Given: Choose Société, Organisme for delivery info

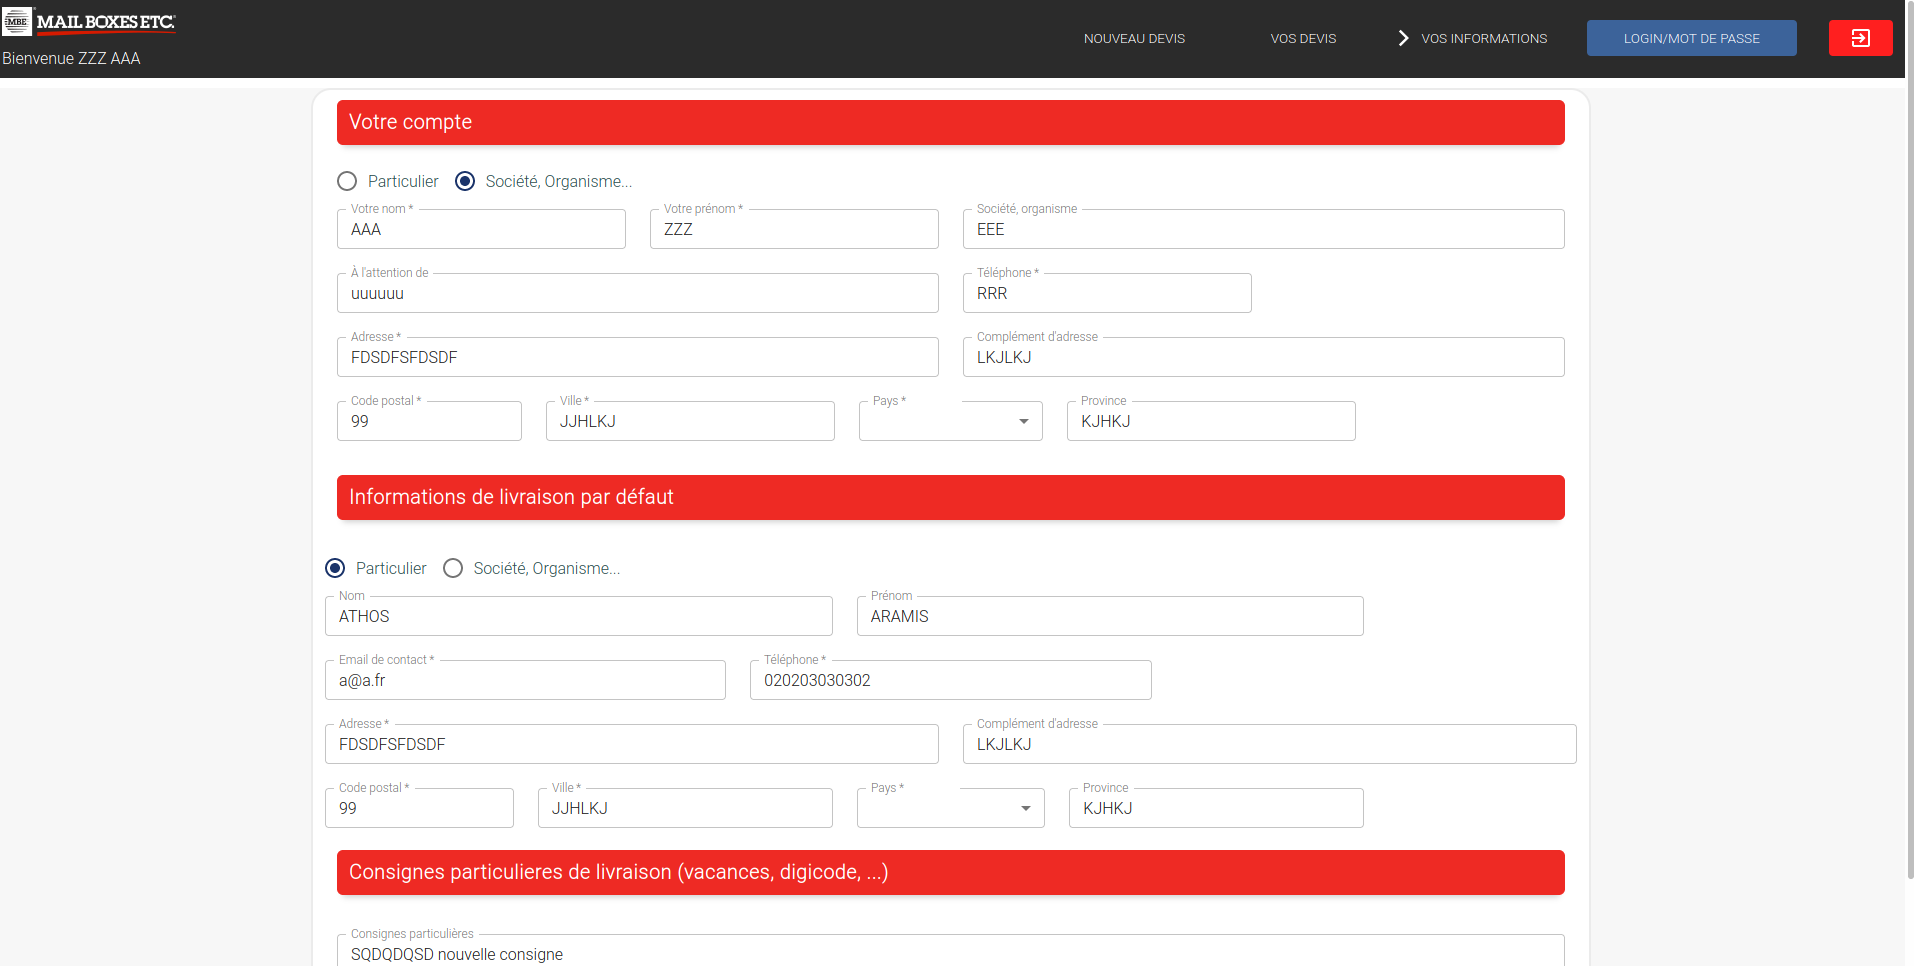Looking at the screenshot, I should click(x=453, y=568).
